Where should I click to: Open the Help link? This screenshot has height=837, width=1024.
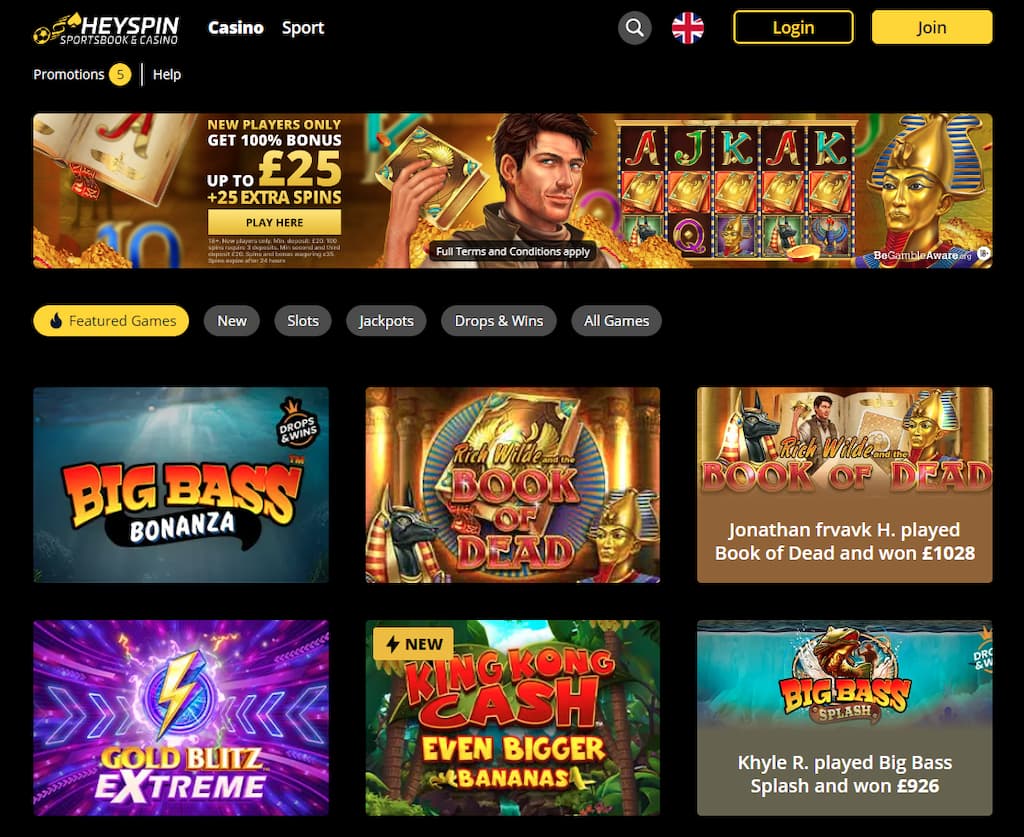click(x=167, y=74)
